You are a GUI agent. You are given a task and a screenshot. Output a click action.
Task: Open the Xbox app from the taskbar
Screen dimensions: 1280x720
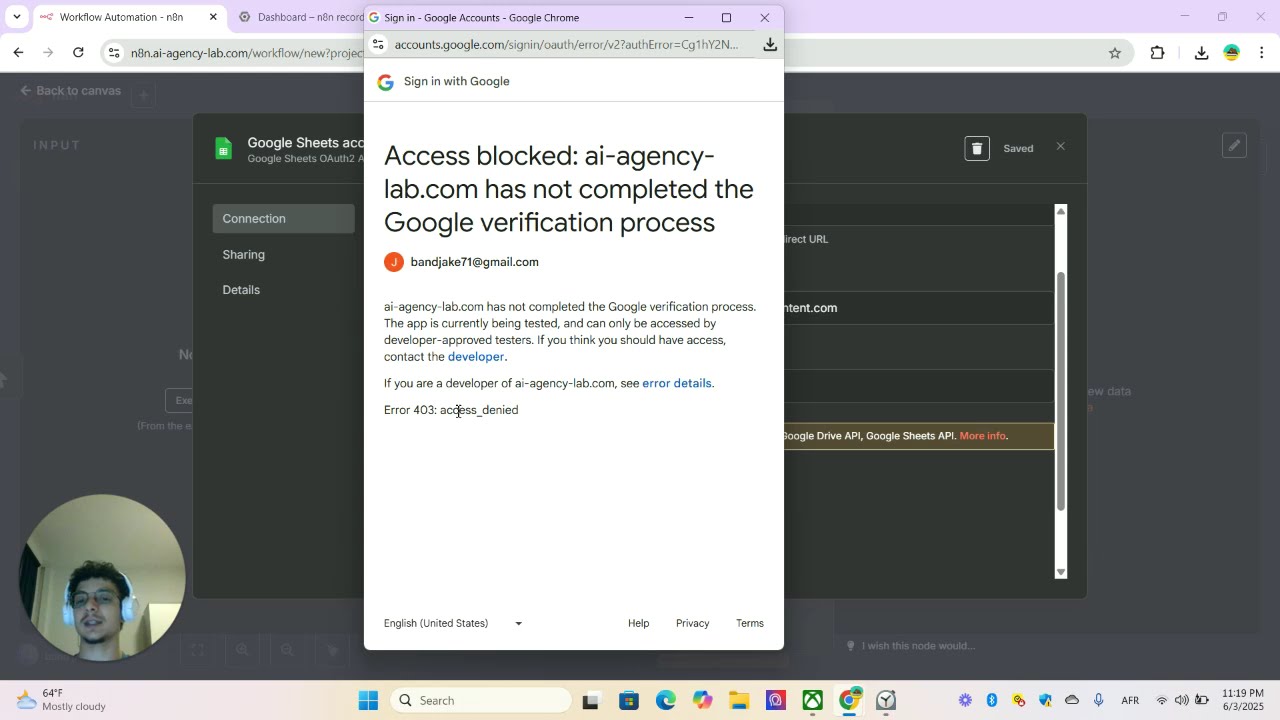[x=812, y=700]
